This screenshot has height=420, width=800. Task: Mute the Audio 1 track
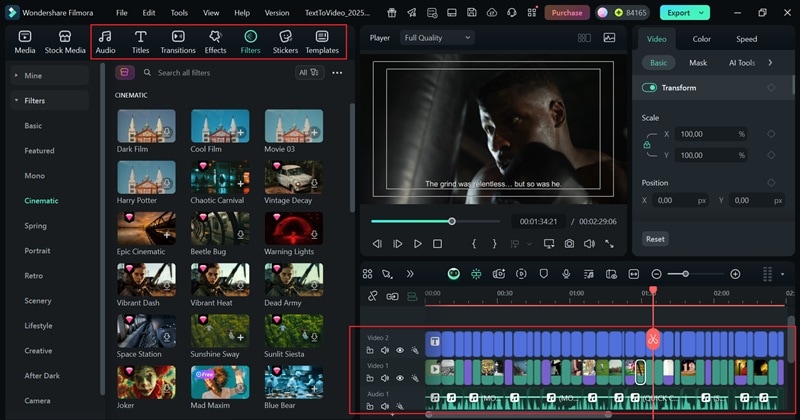(385, 406)
